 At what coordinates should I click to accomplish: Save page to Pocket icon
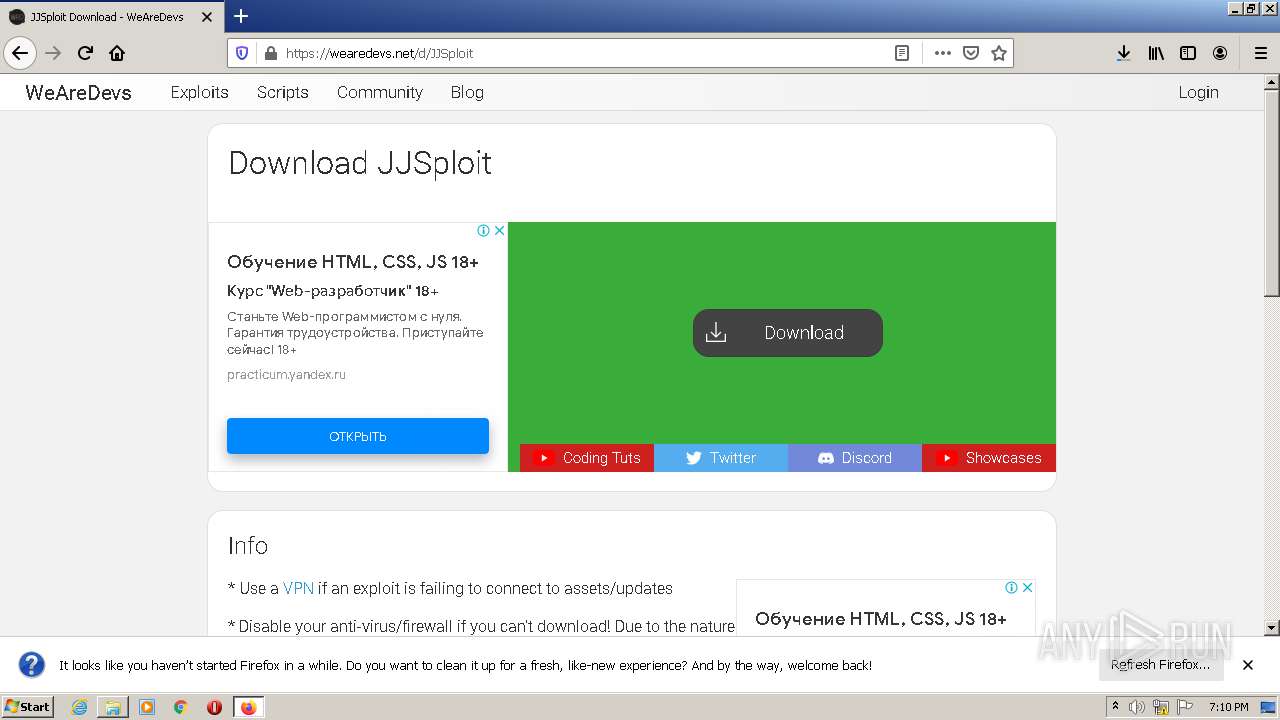(970, 53)
